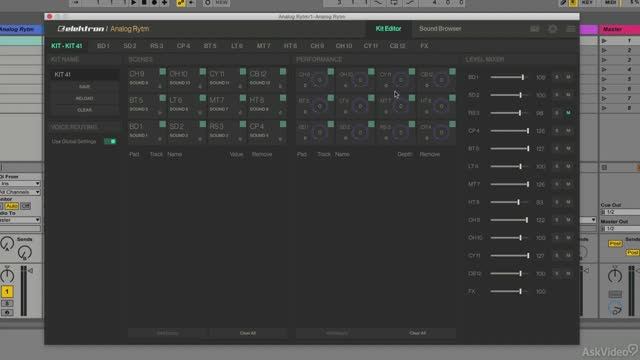Select the CP 4 scene pad
This screenshot has width=640, height=360.
click(x=267, y=131)
